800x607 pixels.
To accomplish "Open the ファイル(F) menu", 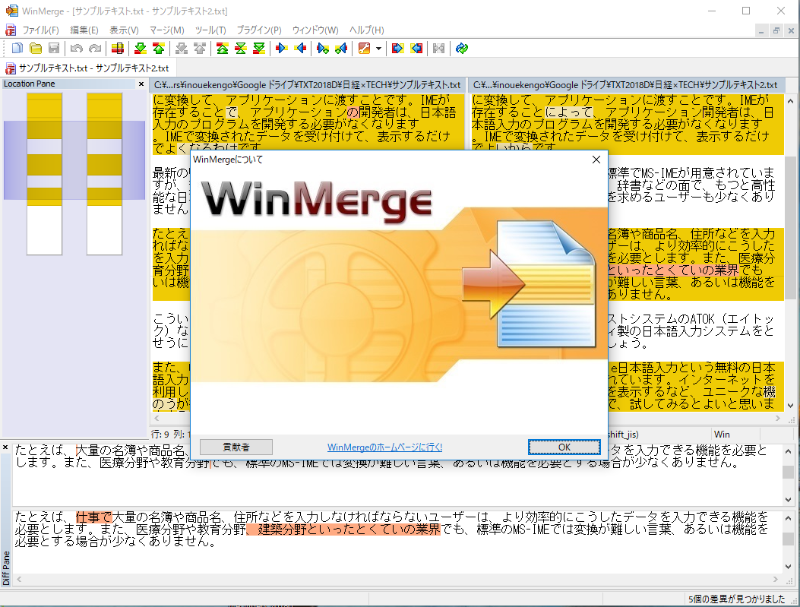I will click(x=41, y=30).
